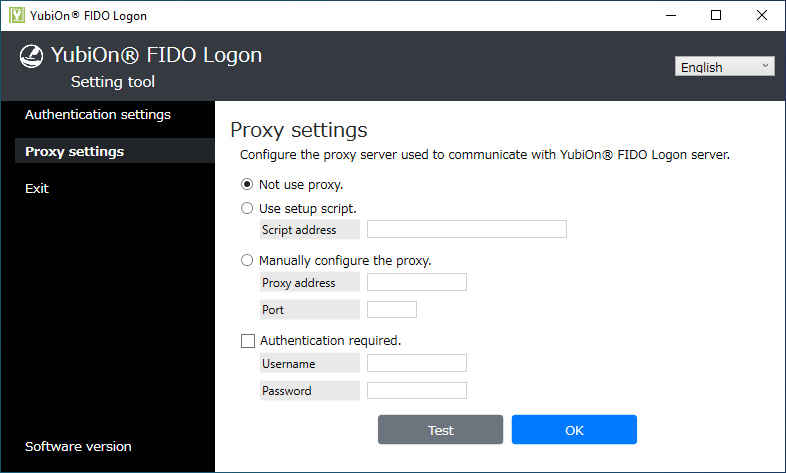Click into the Proxy address field
The image size is (786, 473).
(416, 283)
